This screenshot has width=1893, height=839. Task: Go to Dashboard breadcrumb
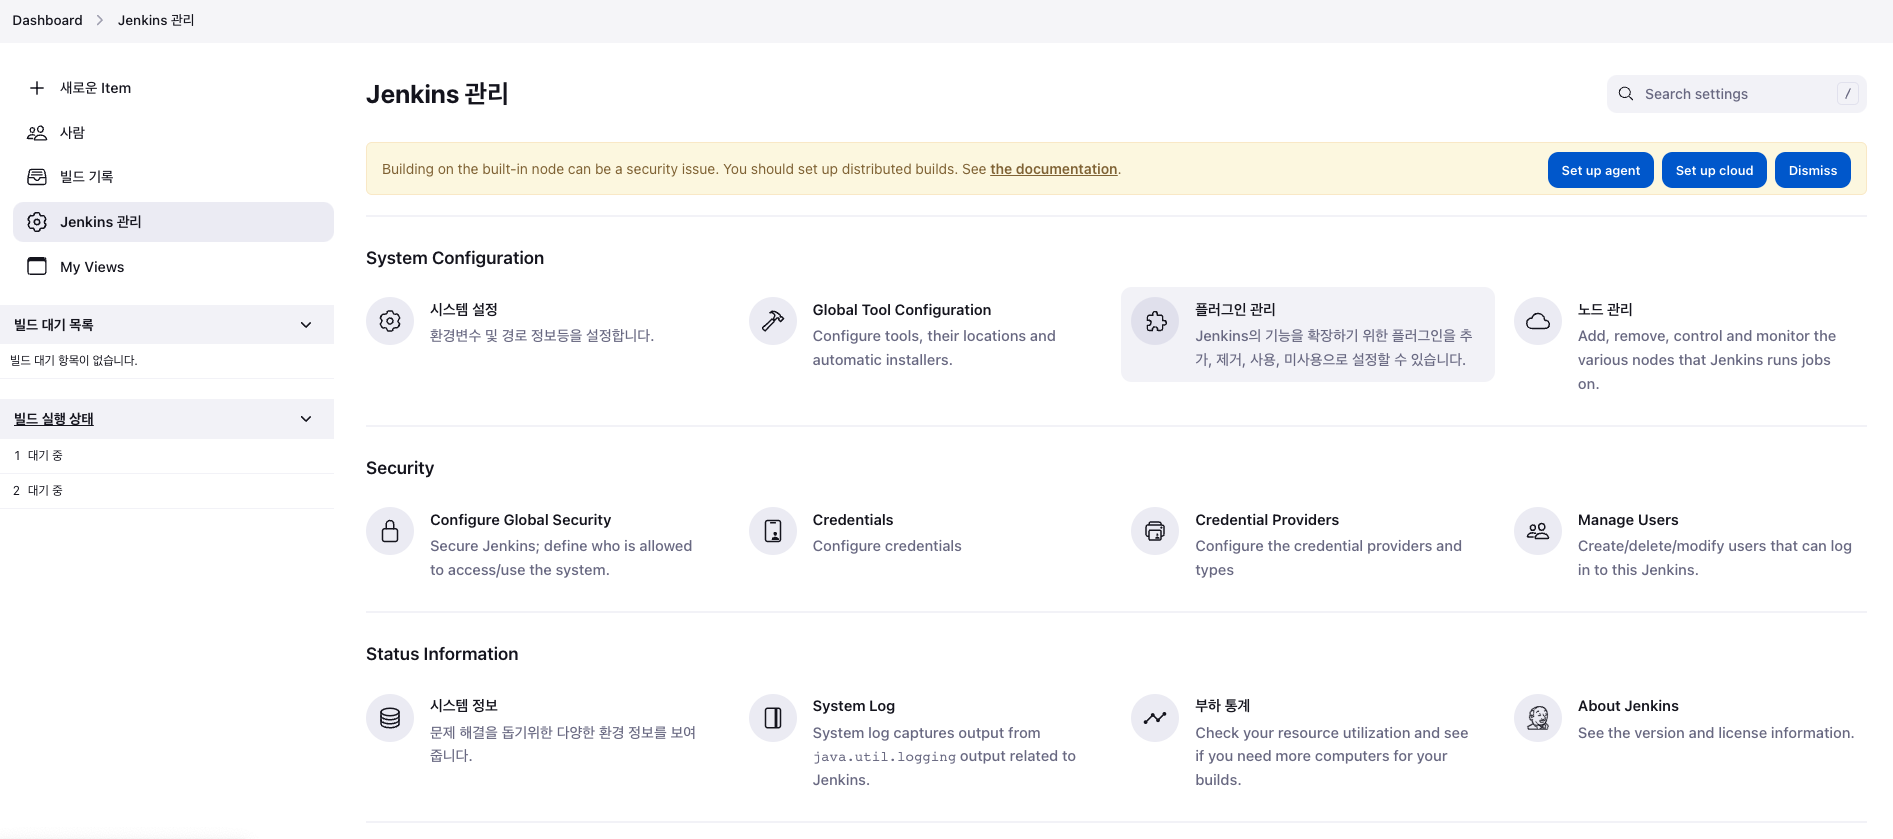tap(47, 20)
